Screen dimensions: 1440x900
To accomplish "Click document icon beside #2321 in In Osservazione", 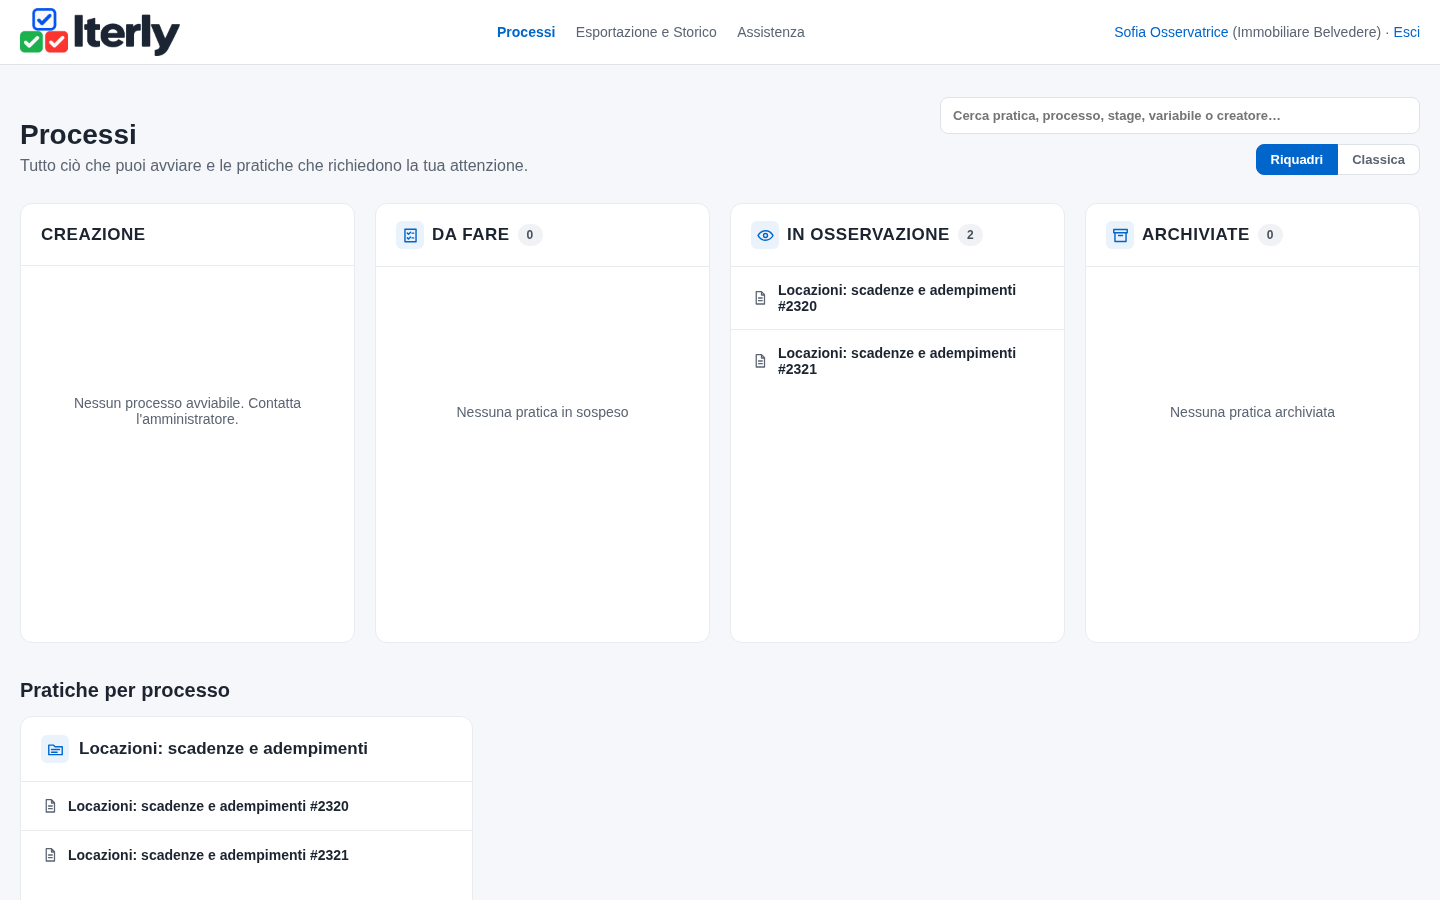I will 760,361.
